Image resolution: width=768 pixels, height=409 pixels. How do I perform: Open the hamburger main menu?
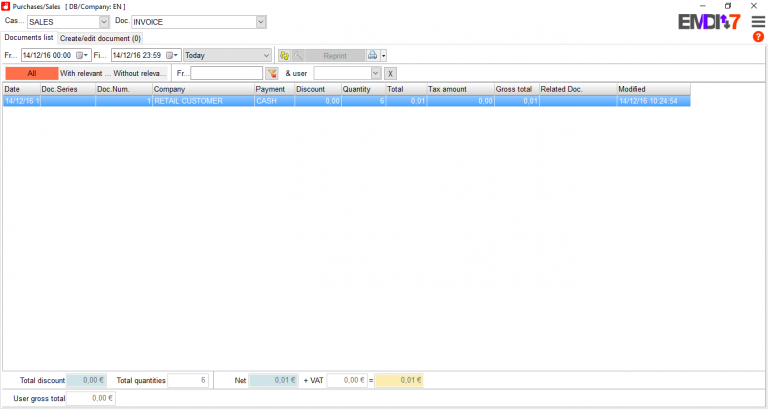[758, 22]
